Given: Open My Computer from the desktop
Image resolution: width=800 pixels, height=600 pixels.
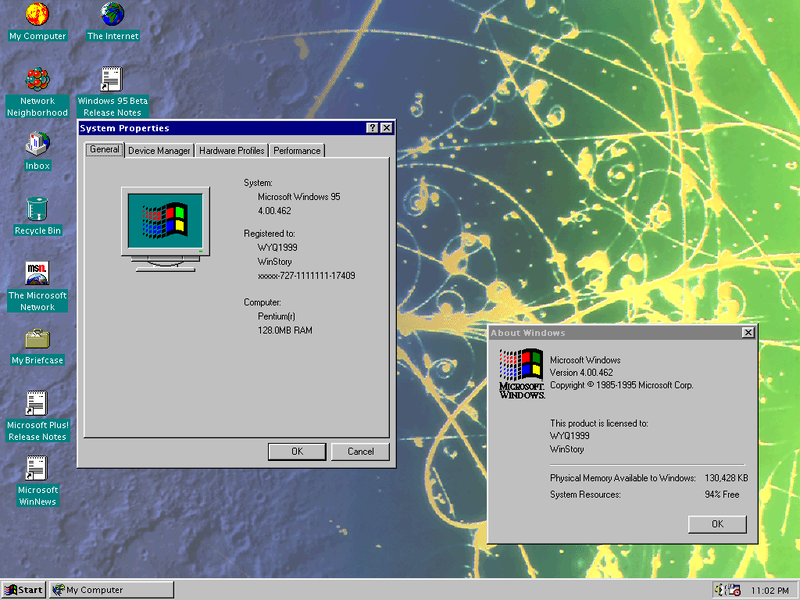Looking at the screenshot, I should tap(37, 15).
